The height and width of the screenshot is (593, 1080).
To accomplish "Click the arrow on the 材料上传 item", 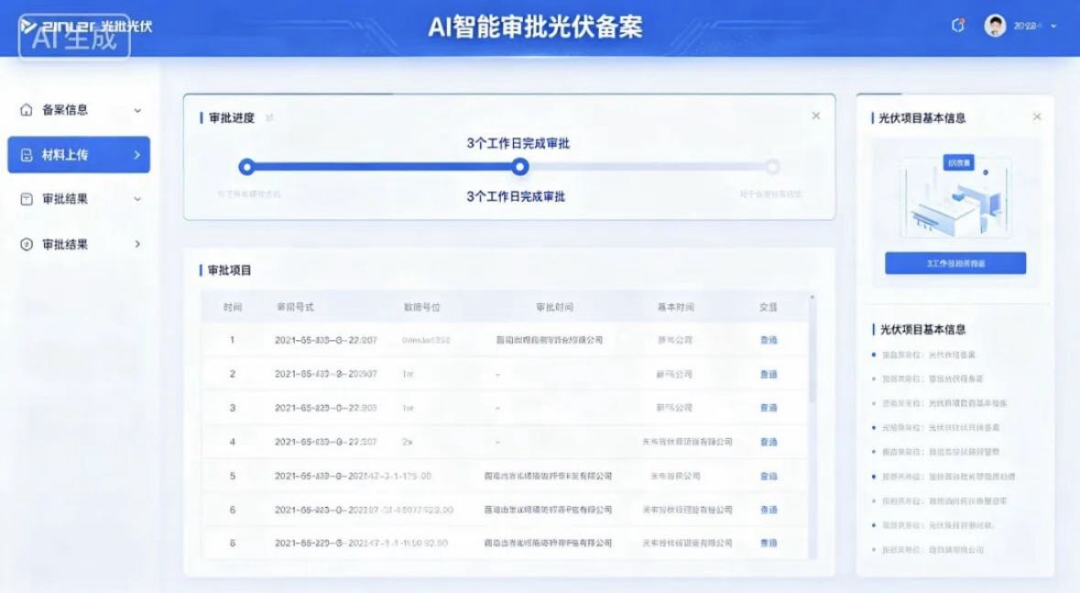I will click(x=137, y=155).
